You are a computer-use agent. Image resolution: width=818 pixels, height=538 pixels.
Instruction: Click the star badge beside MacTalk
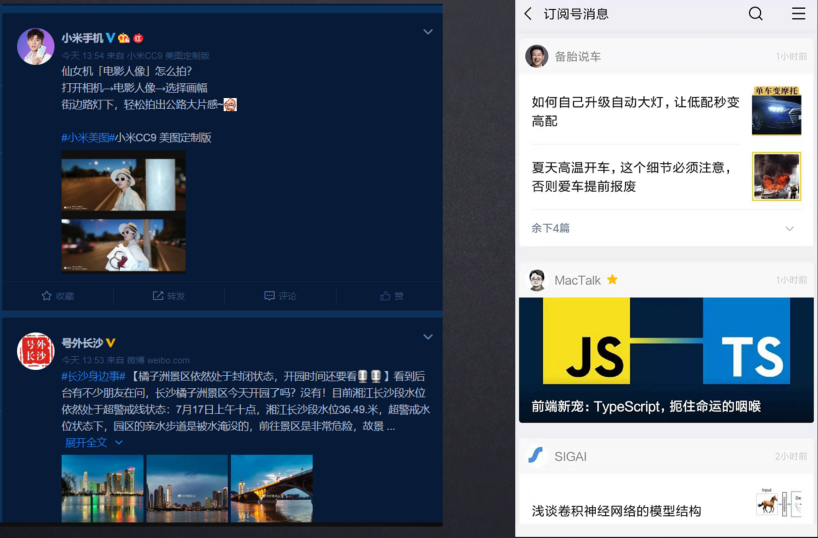612,280
